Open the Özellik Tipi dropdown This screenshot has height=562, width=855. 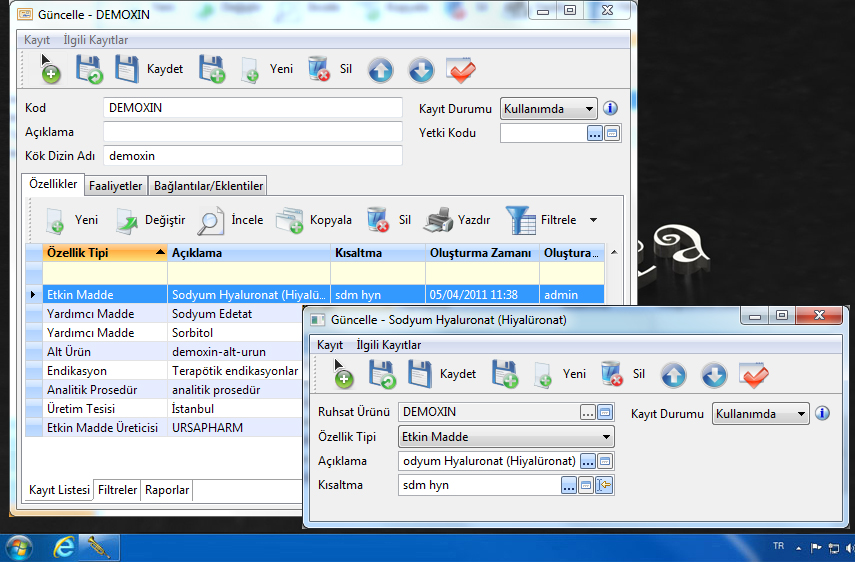(x=606, y=437)
